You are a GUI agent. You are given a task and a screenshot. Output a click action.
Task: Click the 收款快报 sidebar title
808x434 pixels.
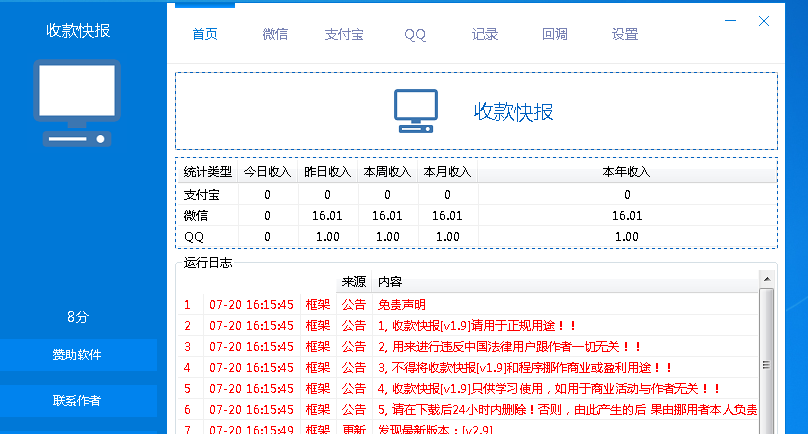(x=78, y=30)
